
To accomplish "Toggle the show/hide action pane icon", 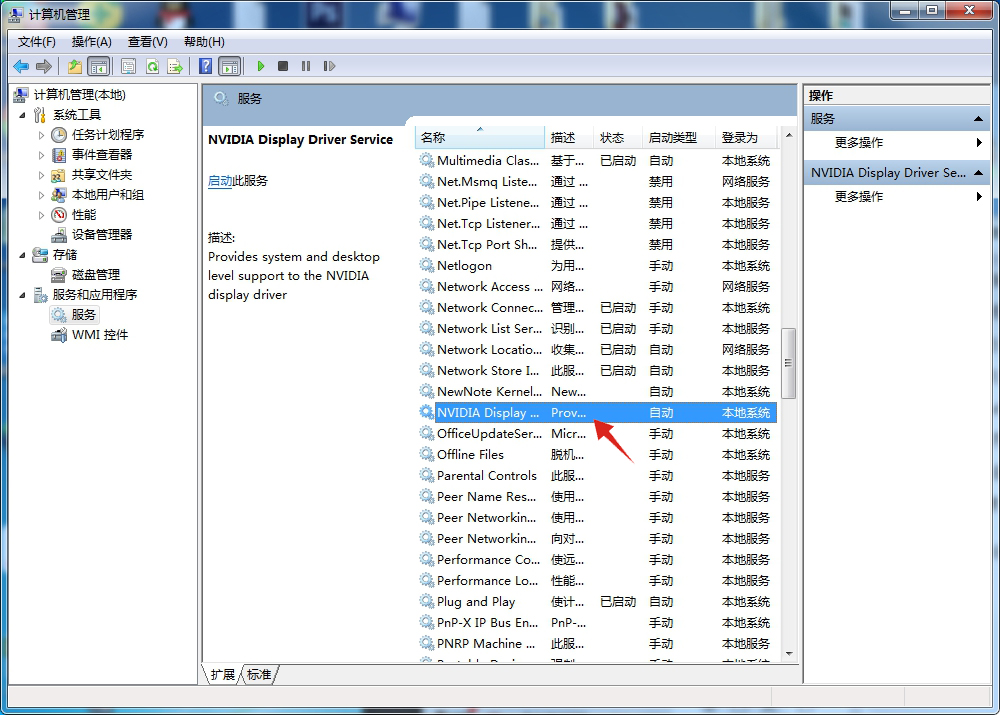I will pyautogui.click(x=230, y=66).
